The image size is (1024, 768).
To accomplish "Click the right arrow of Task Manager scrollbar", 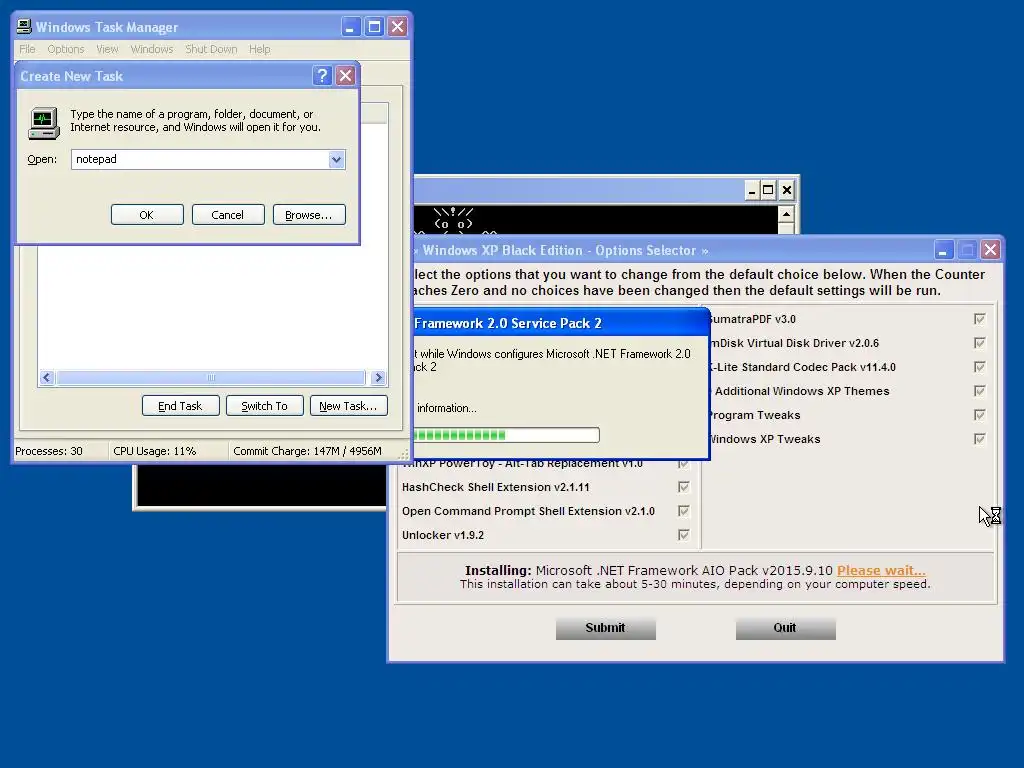I will point(378,377).
